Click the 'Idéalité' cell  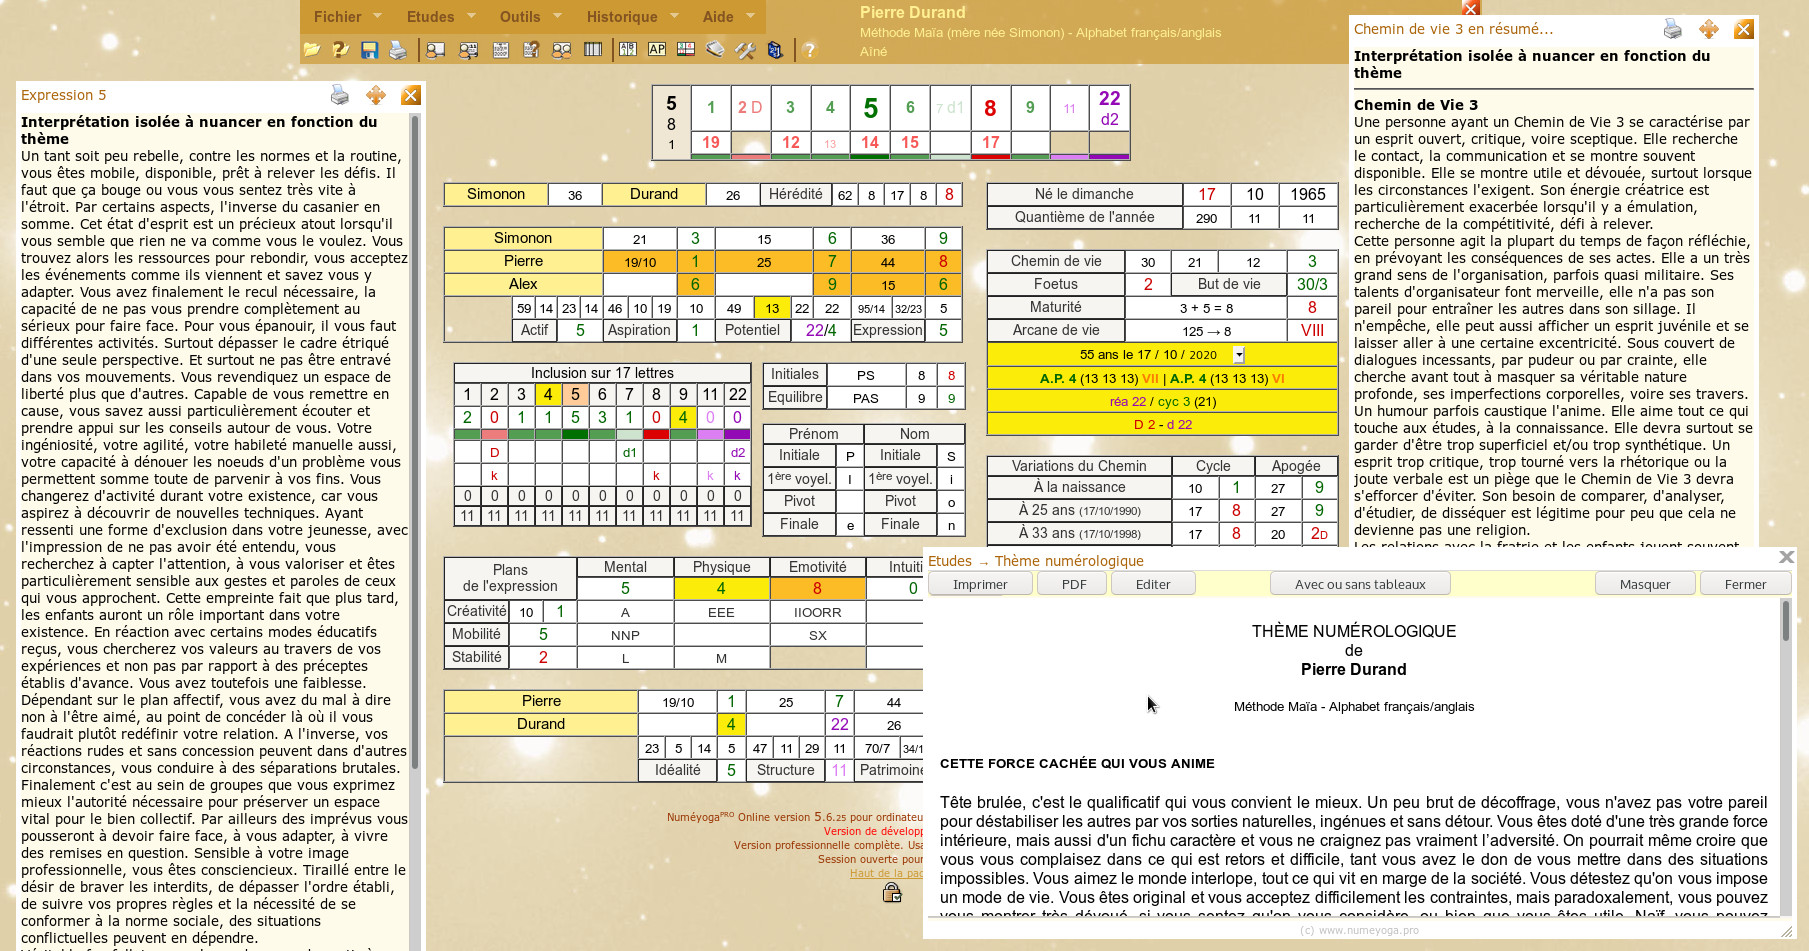(x=678, y=770)
